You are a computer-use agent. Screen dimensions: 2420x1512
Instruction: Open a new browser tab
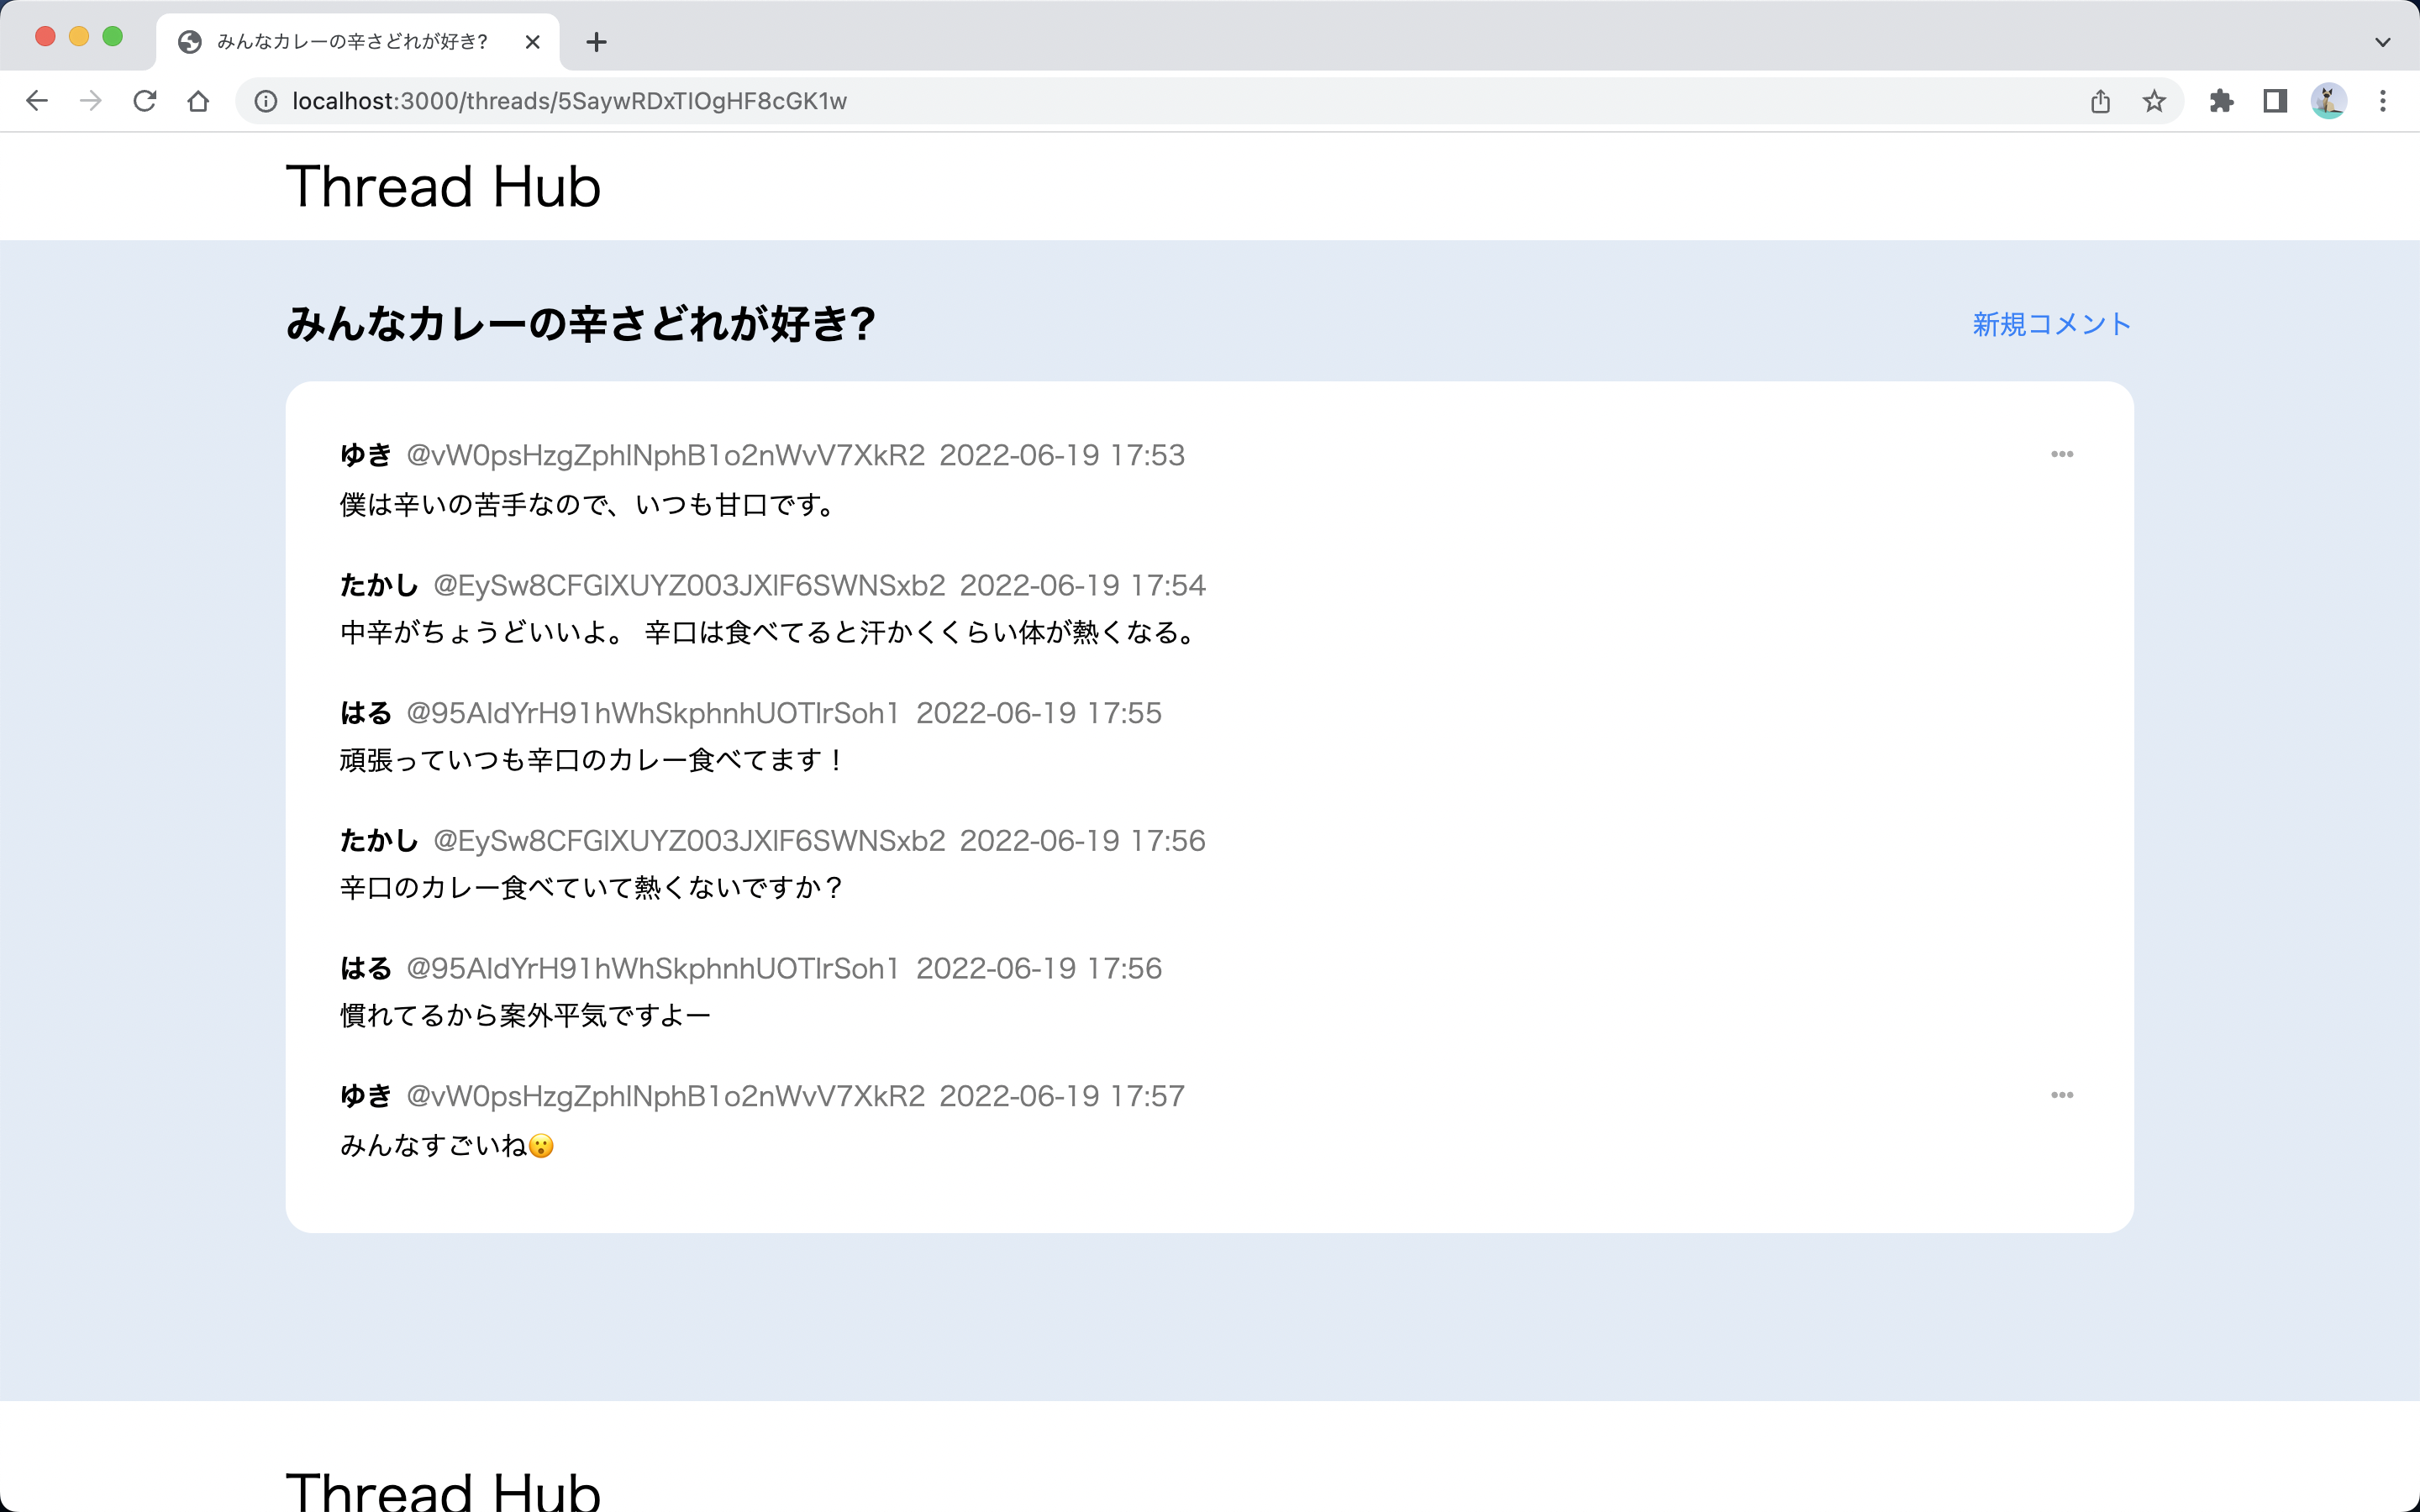(x=597, y=42)
